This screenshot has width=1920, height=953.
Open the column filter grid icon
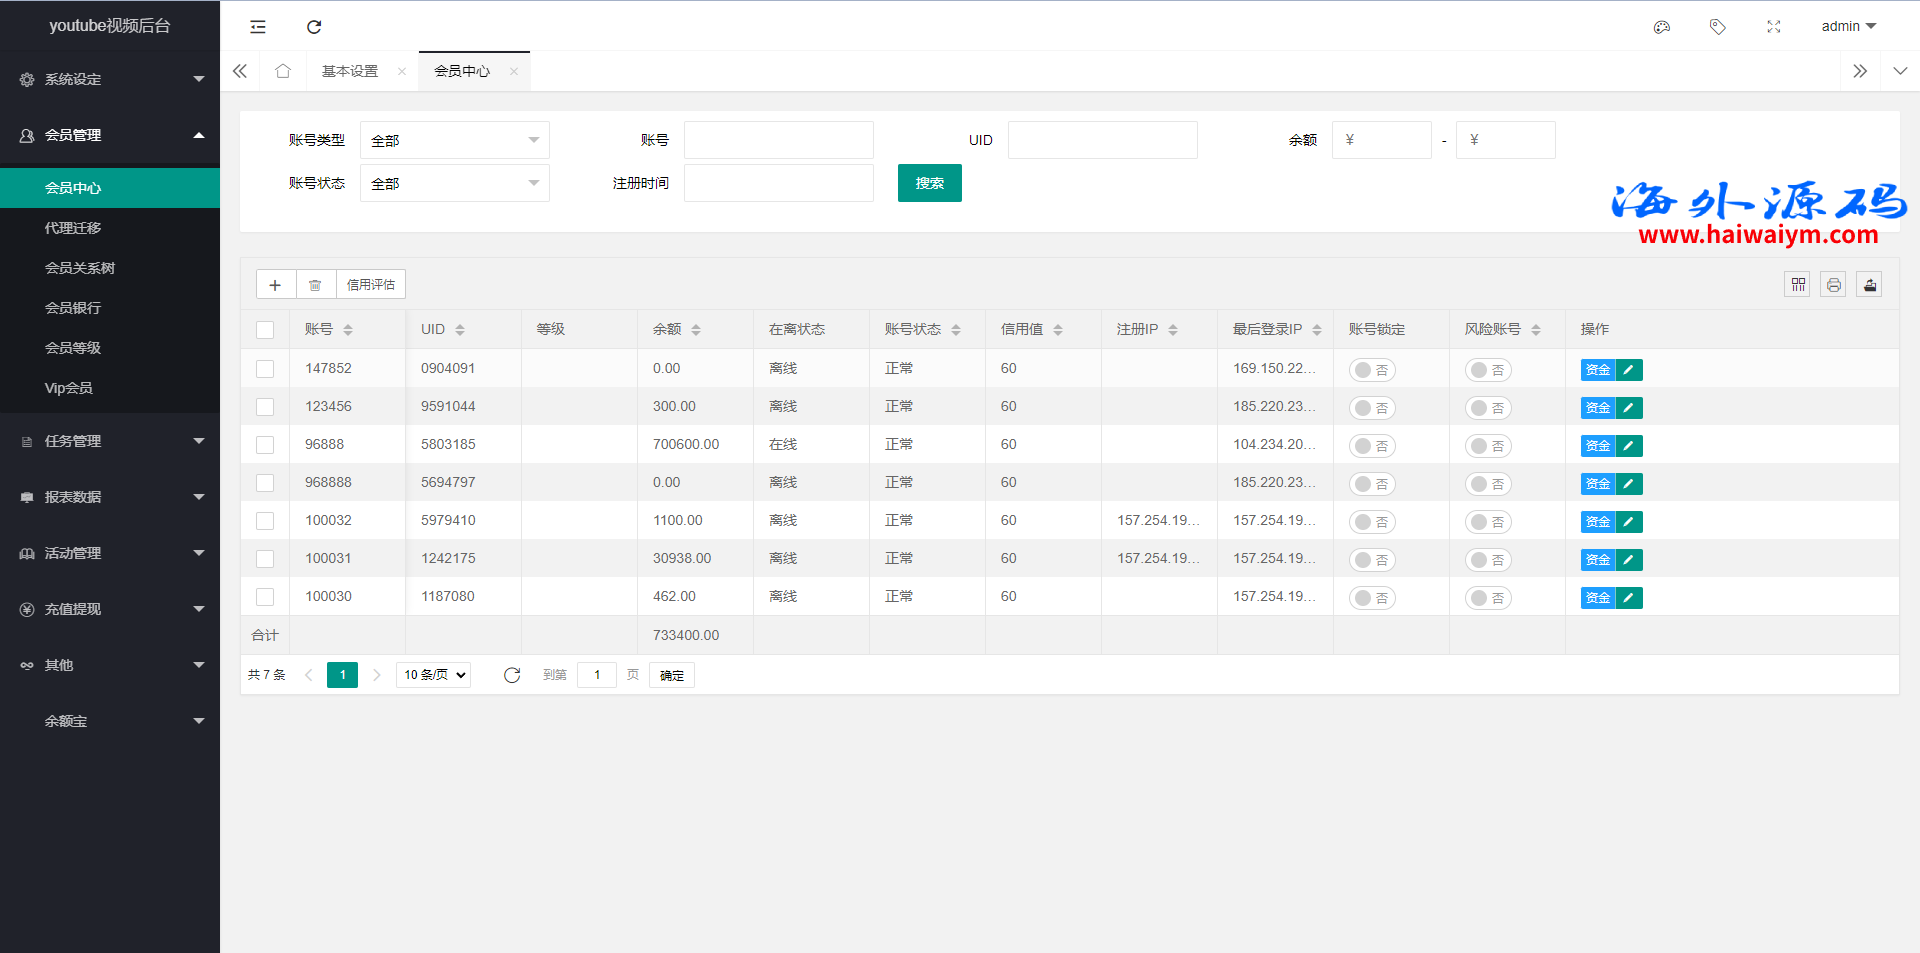pyautogui.click(x=1798, y=285)
